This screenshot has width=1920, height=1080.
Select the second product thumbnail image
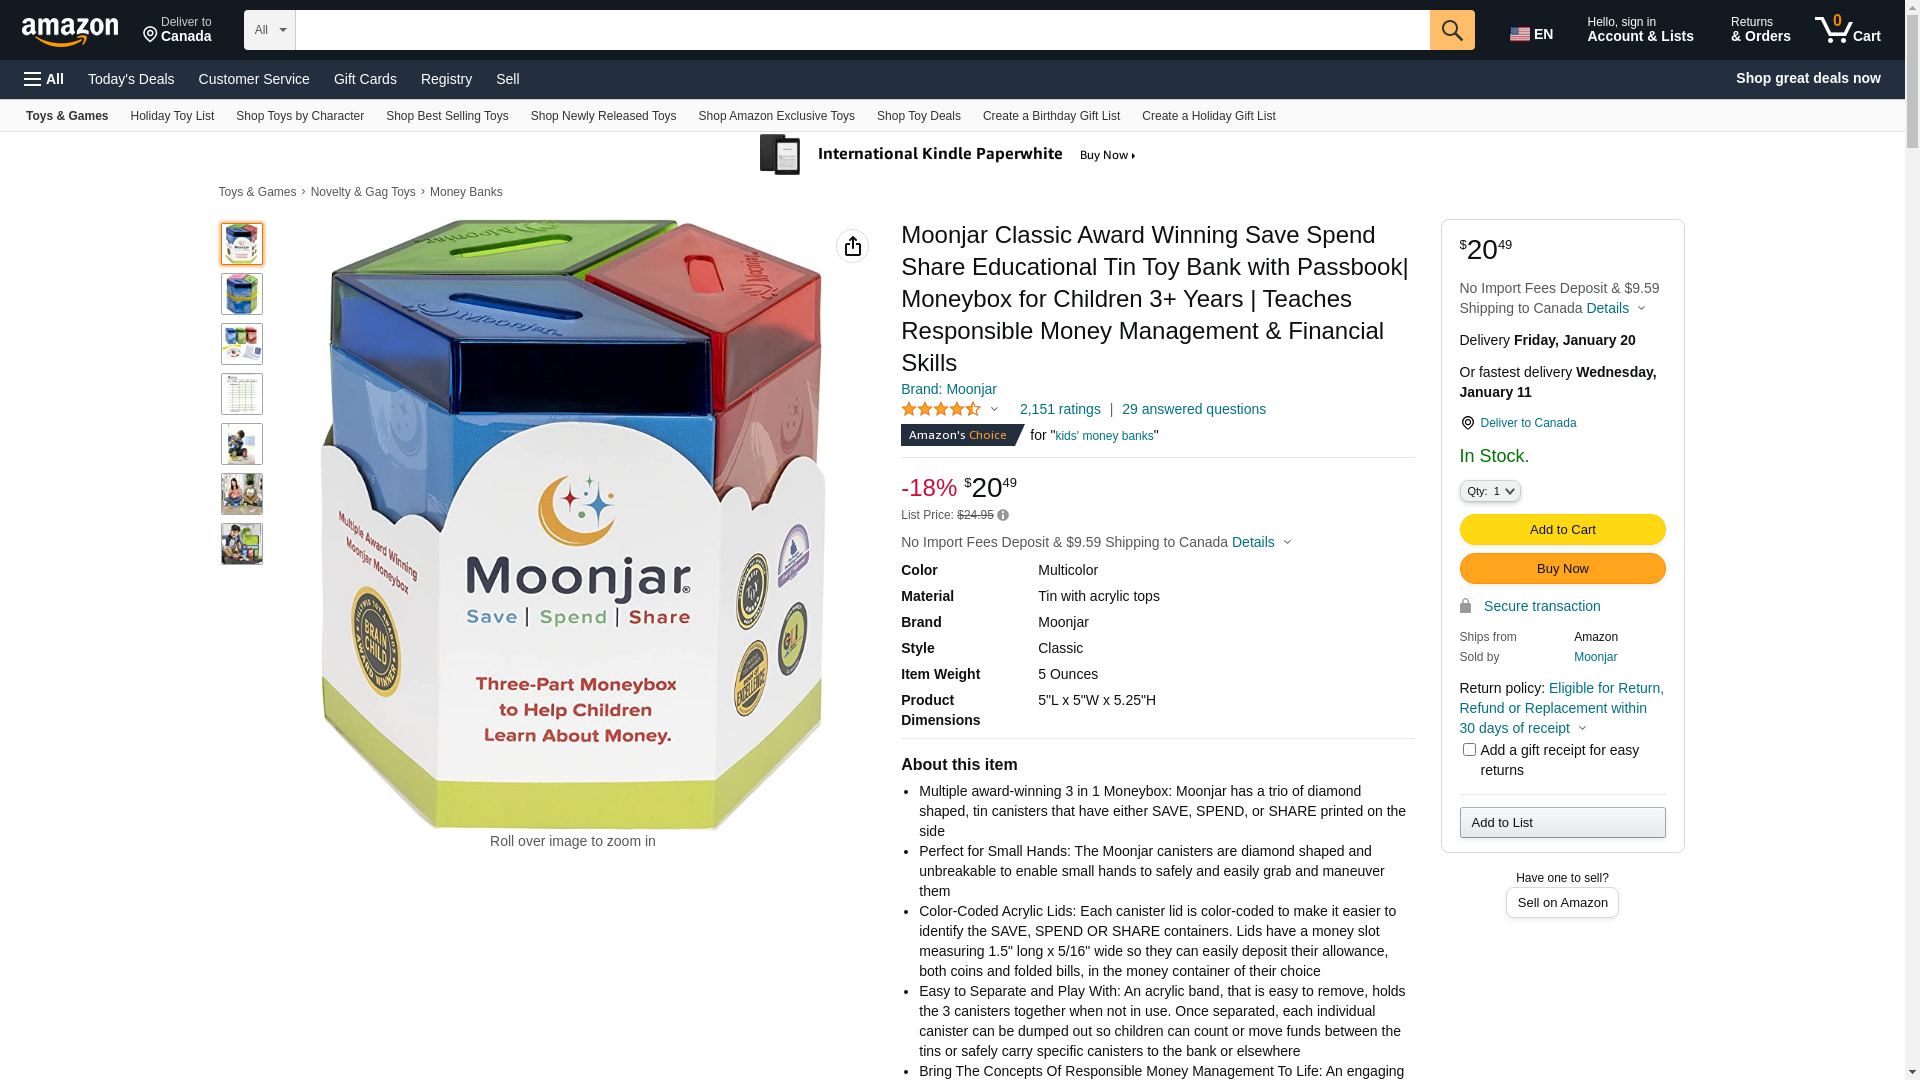(242, 294)
